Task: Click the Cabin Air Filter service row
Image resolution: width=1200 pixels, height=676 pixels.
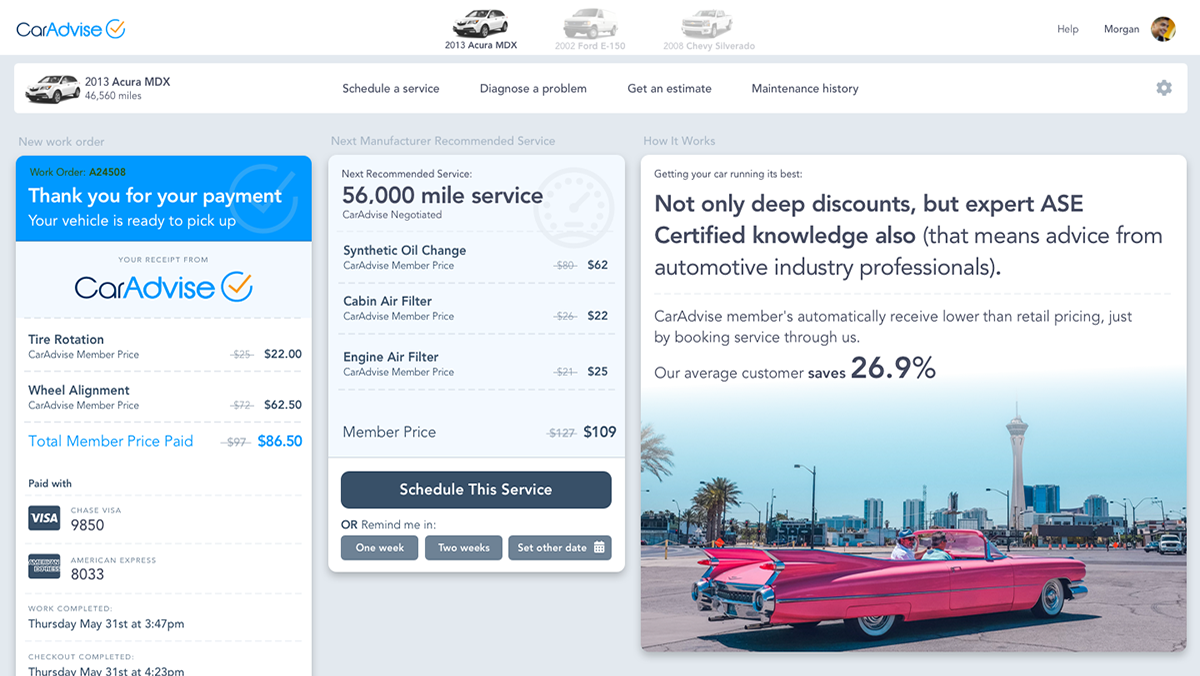Action: click(476, 308)
